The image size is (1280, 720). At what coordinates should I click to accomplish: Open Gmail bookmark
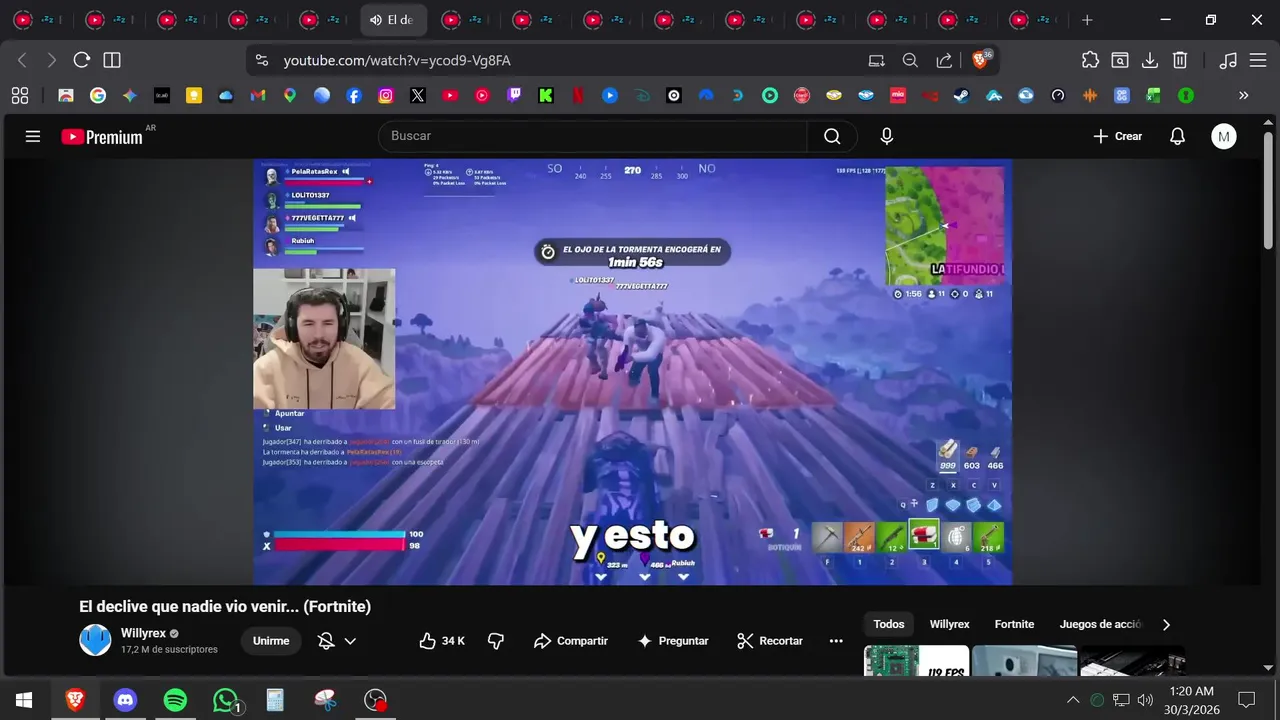pos(258,96)
